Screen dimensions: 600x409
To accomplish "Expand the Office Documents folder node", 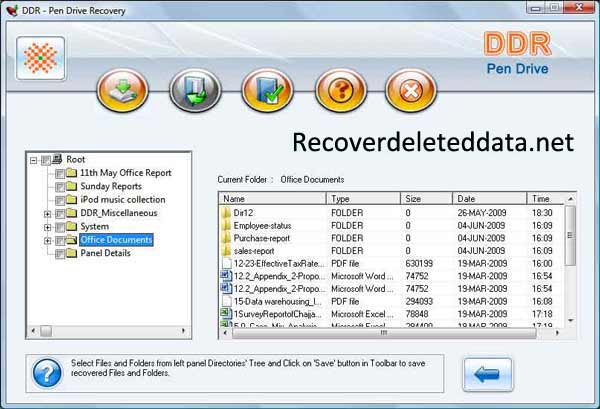I will [47, 241].
